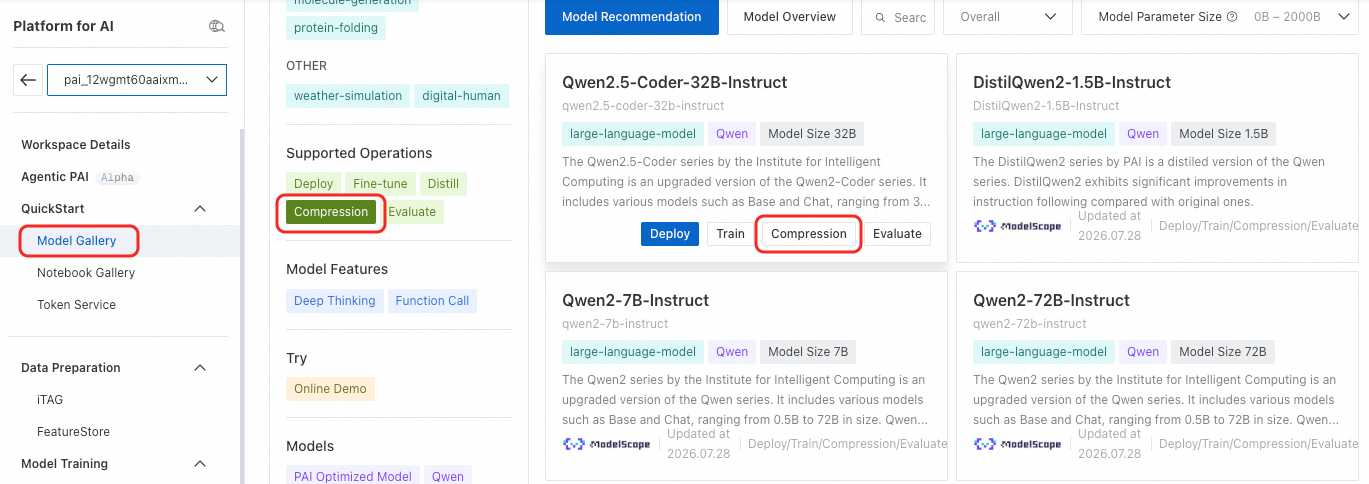1369x484 pixels.
Task: Click the back arrow button beside workspace selector
Action: click(x=28, y=80)
